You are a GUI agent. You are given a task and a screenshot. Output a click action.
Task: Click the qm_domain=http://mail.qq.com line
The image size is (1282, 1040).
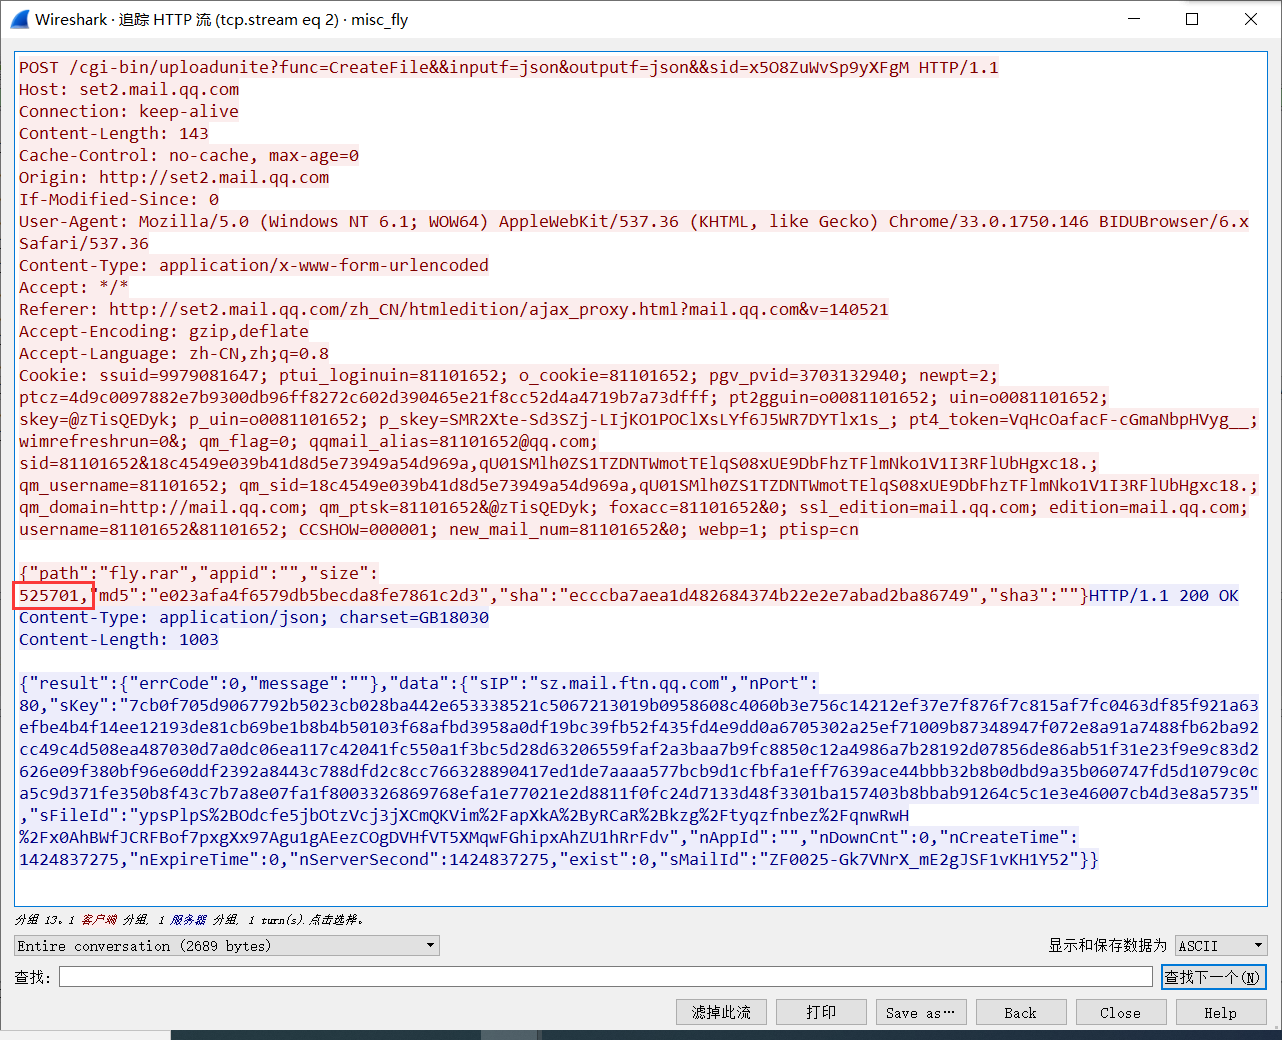(634, 507)
